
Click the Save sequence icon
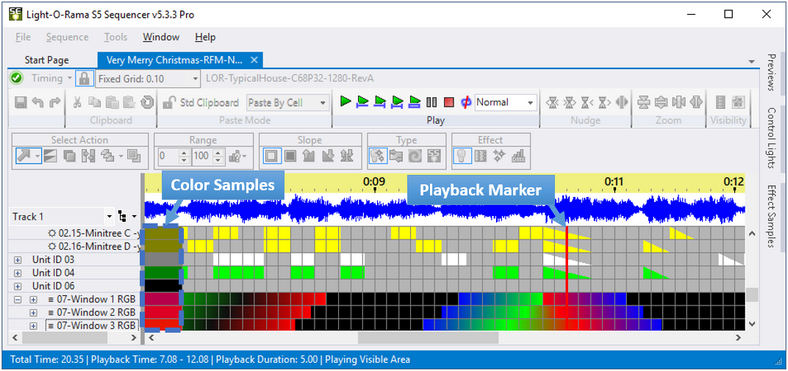(x=21, y=103)
